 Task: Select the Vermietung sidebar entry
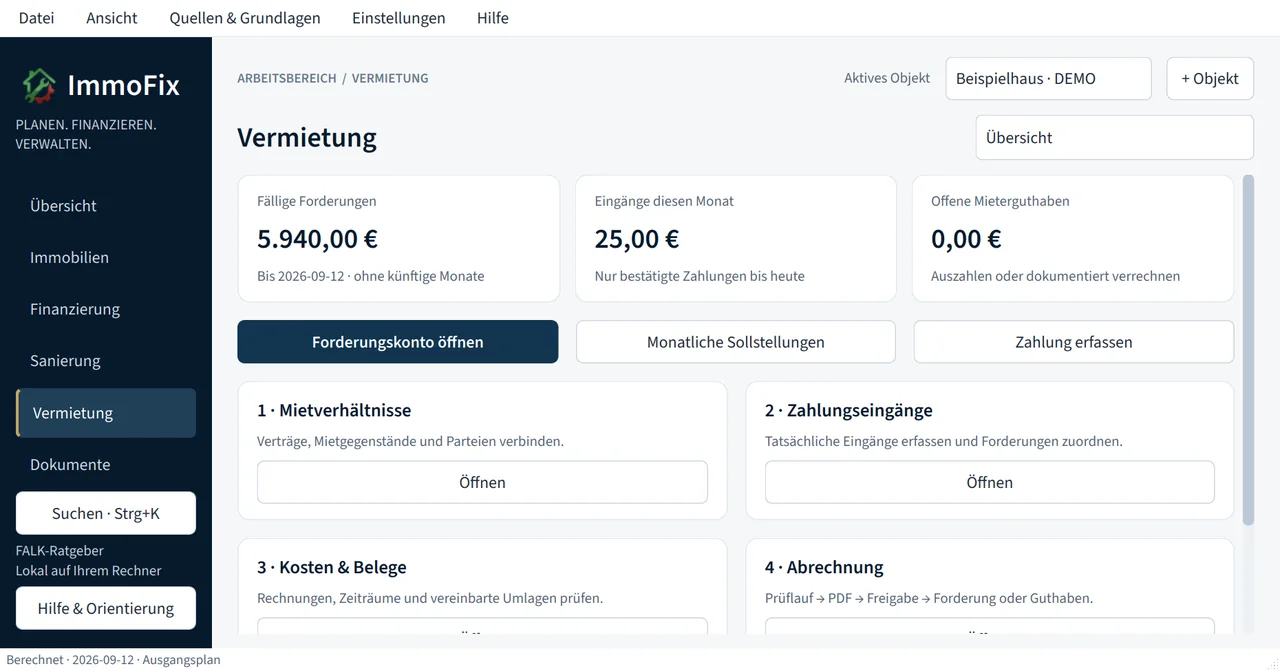click(106, 413)
